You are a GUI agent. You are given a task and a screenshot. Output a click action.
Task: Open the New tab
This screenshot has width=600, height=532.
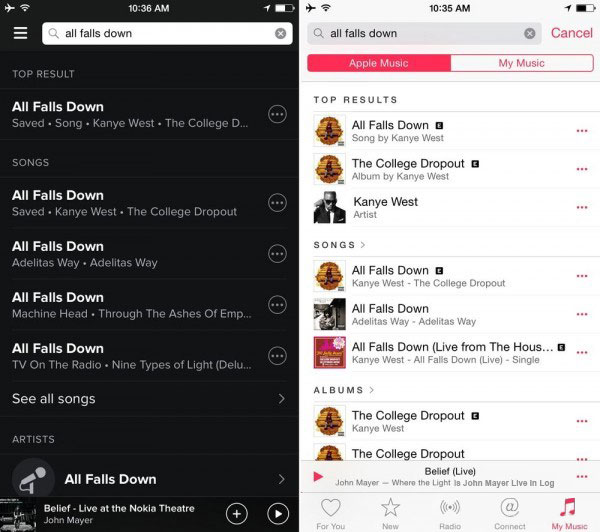click(390, 514)
